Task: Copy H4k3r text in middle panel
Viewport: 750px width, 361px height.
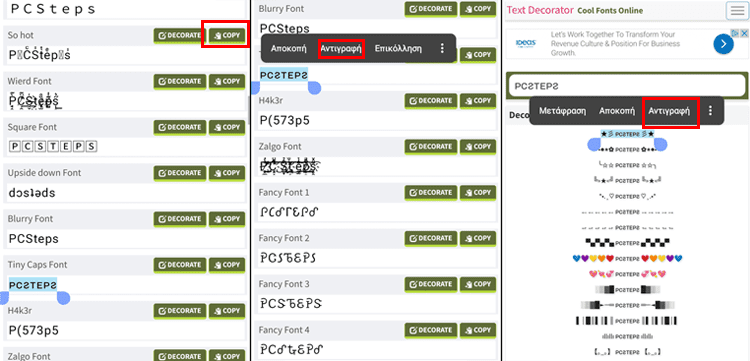Action: pos(478,101)
